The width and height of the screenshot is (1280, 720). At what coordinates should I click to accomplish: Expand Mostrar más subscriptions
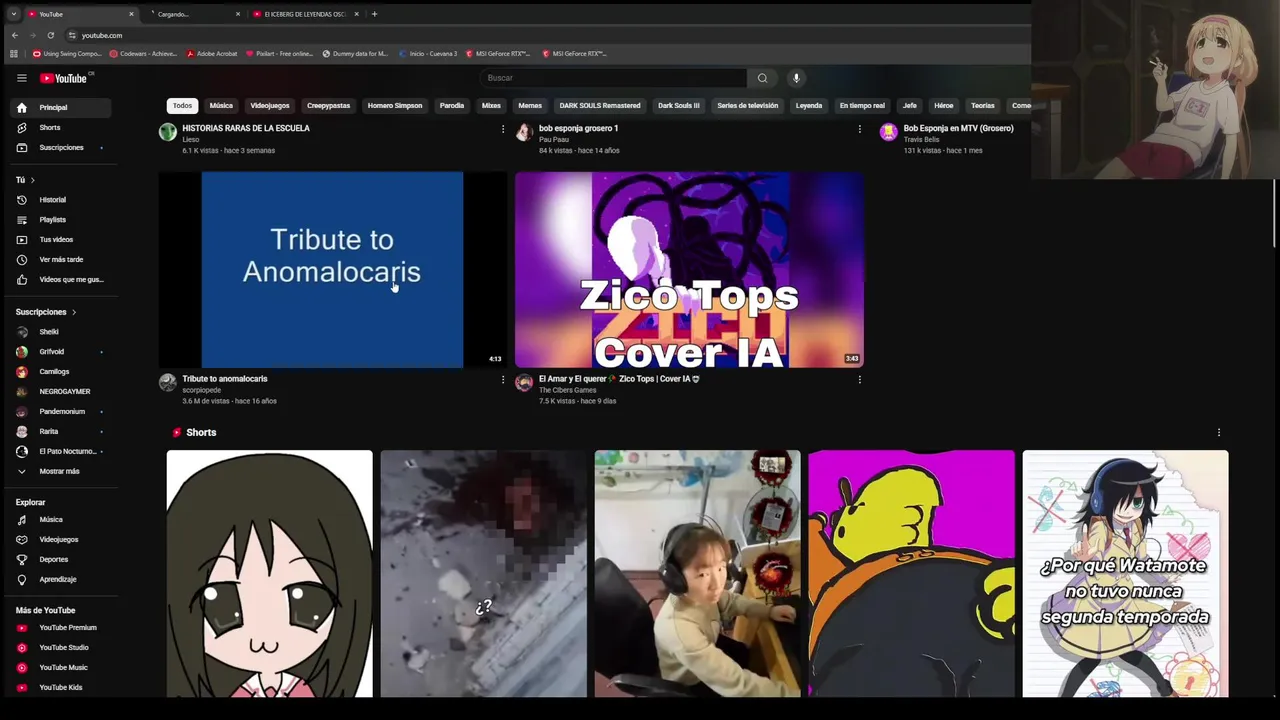pos(61,472)
